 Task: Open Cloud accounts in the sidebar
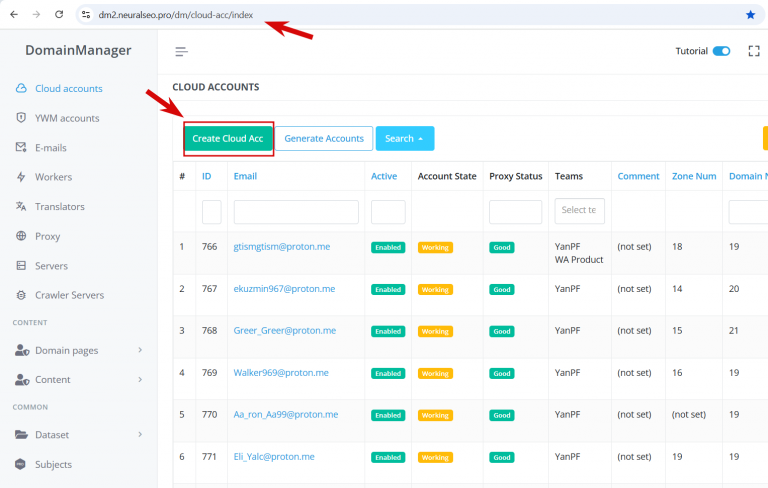[69, 89]
